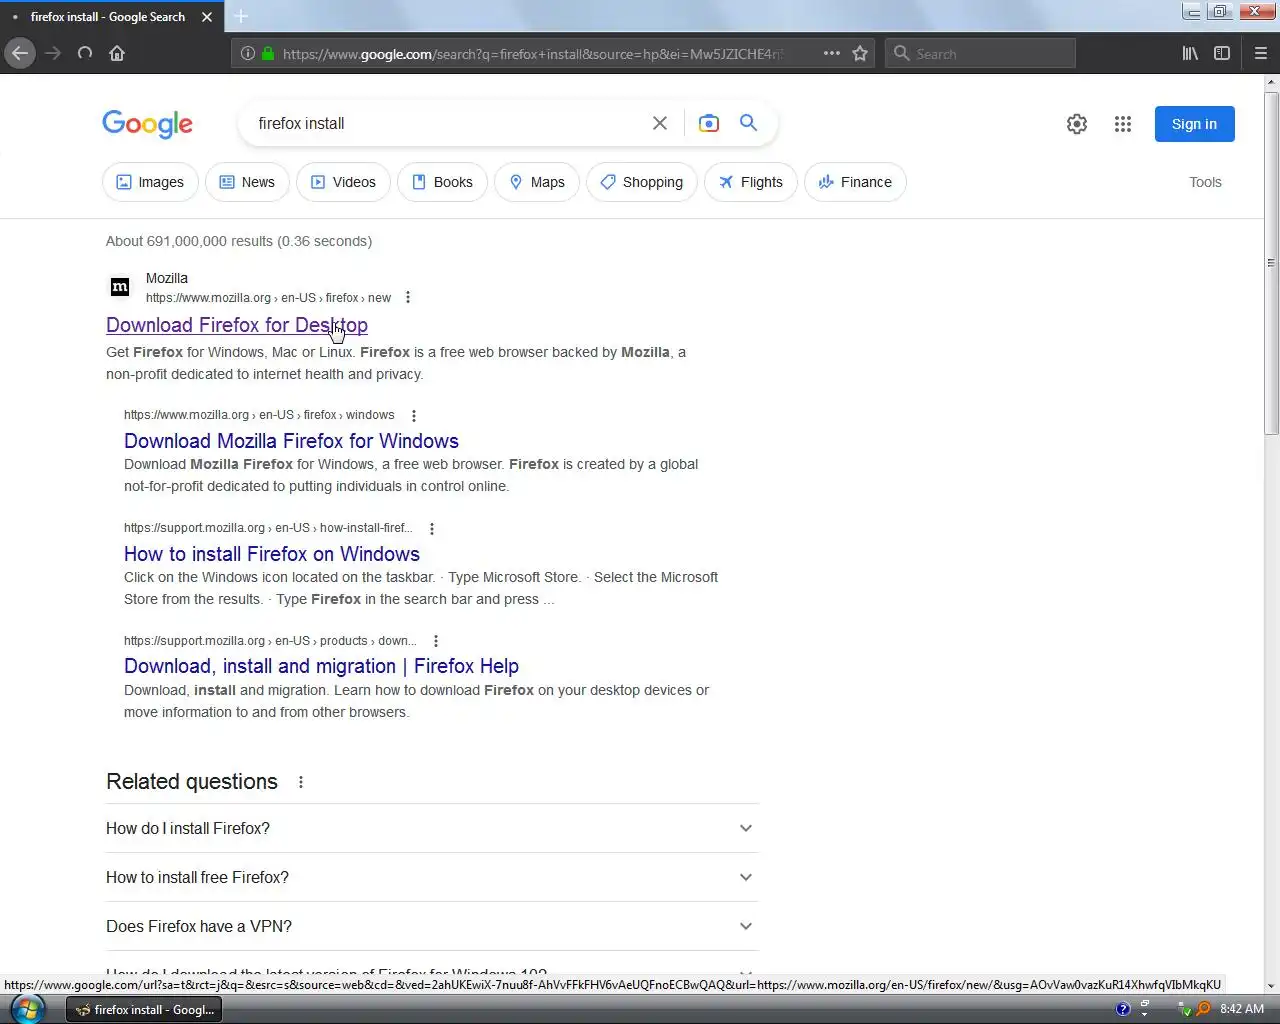
Task: Go back with the browser back arrow
Action: (x=20, y=53)
